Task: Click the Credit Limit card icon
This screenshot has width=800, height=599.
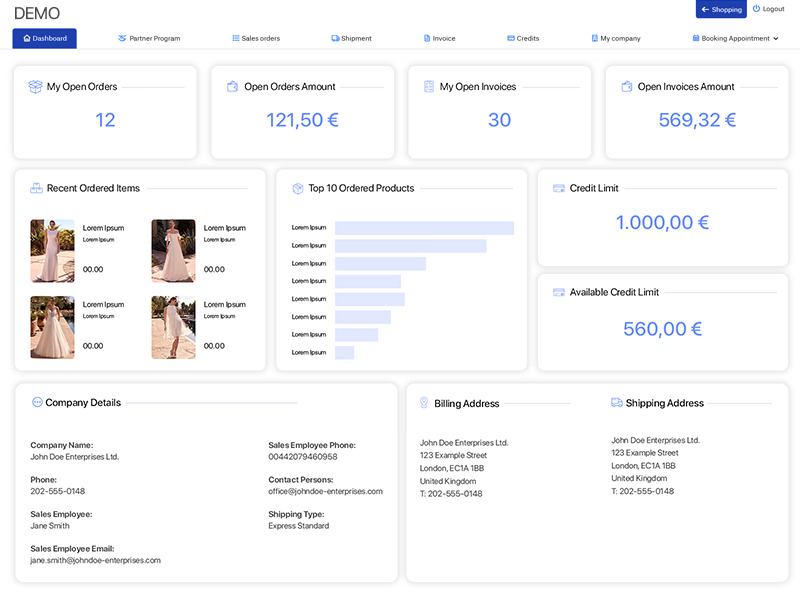Action: pos(559,188)
